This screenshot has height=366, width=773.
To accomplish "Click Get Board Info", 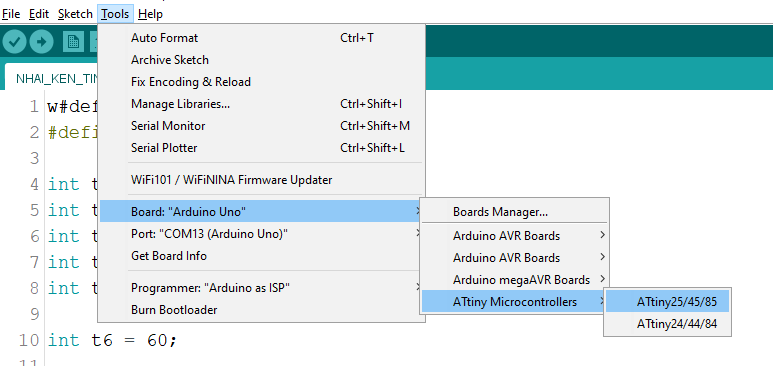I will point(261,256).
